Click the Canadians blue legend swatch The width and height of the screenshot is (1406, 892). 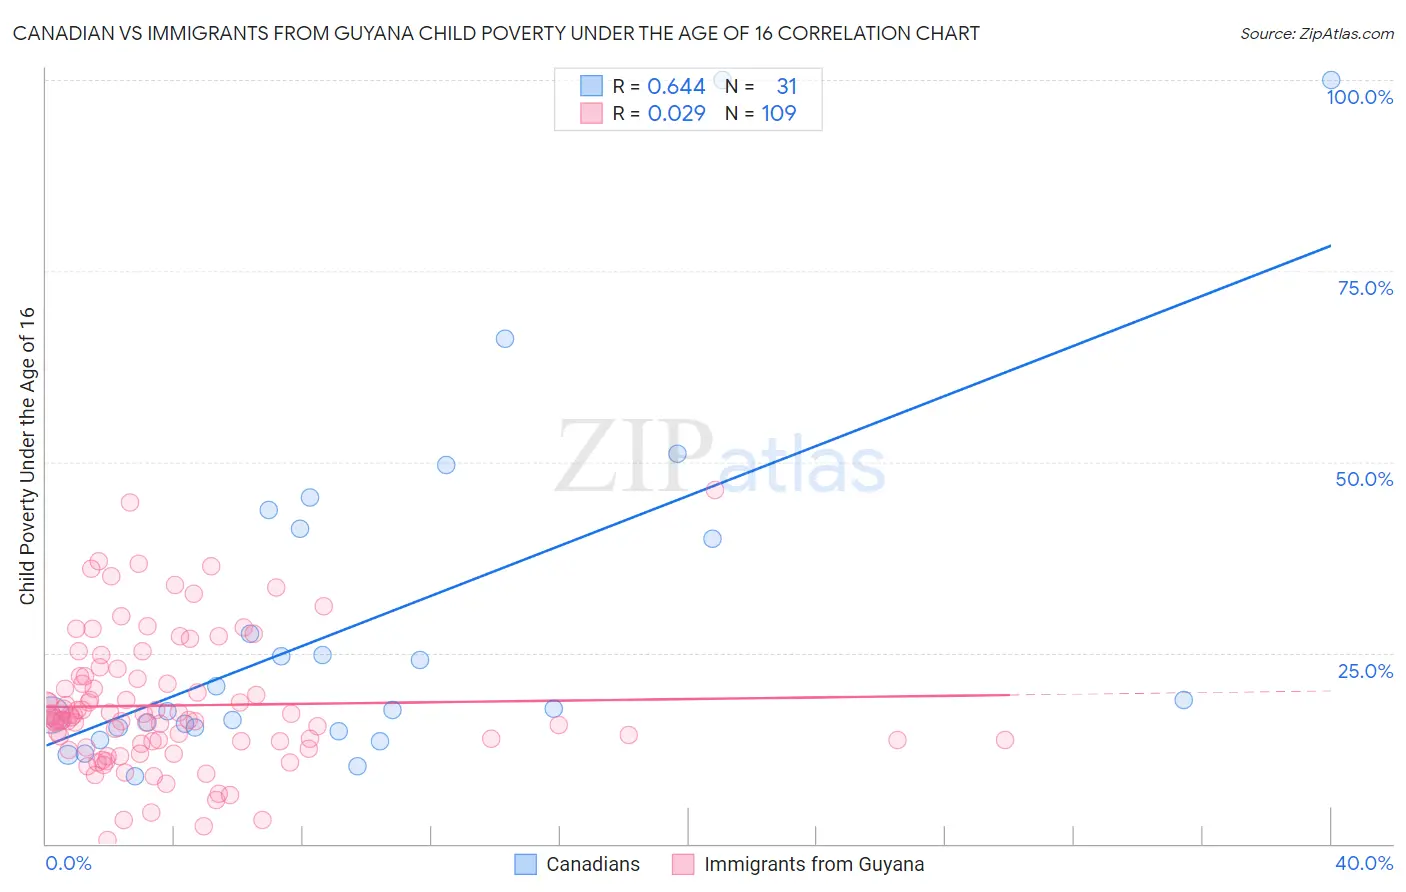click(526, 864)
